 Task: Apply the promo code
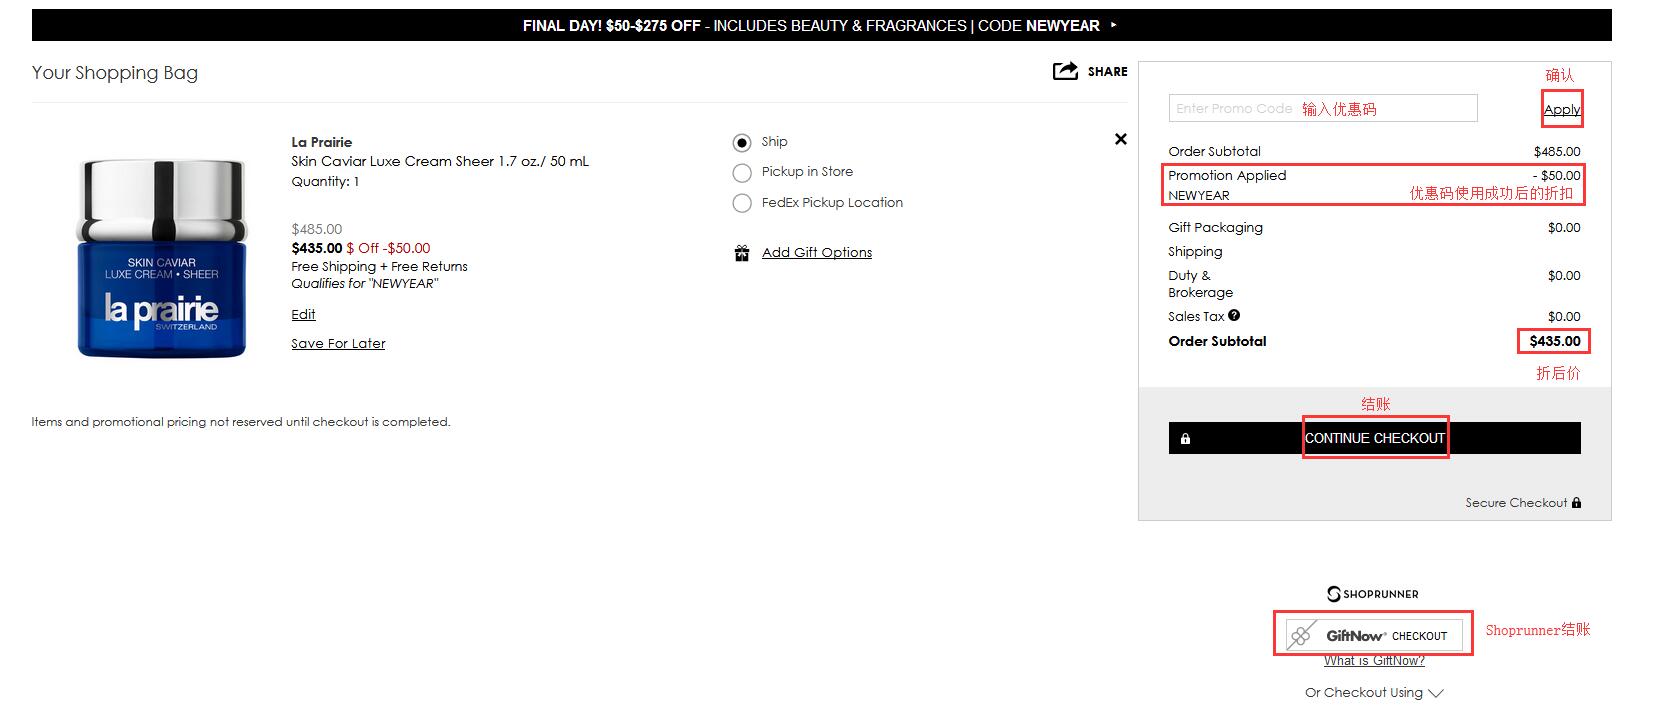tap(1561, 110)
